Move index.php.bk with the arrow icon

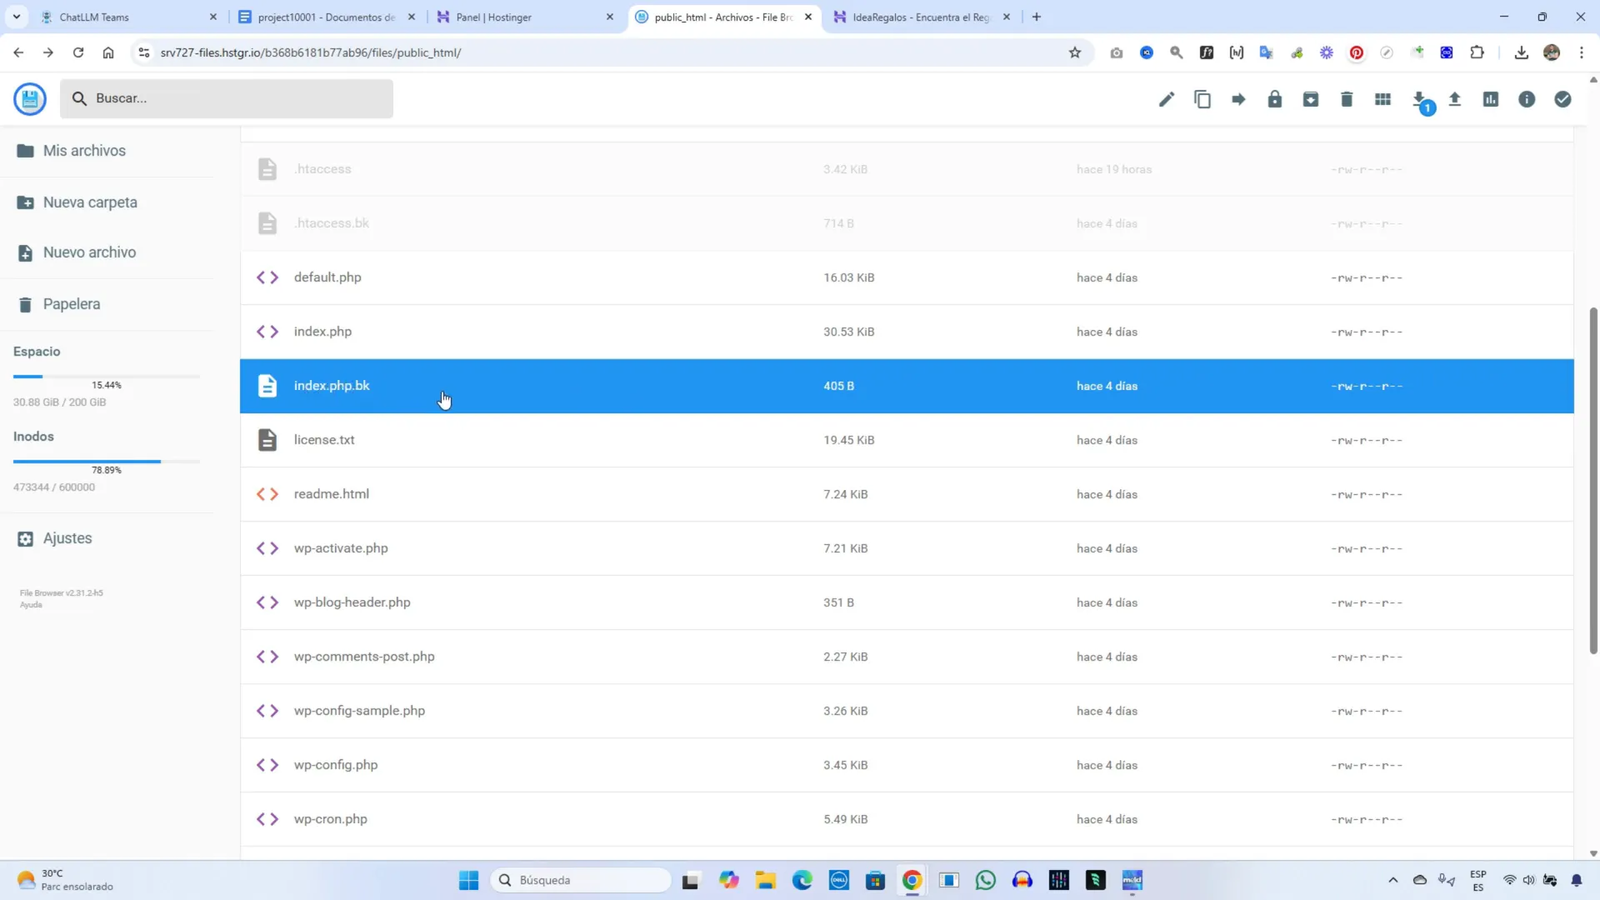[1238, 98]
